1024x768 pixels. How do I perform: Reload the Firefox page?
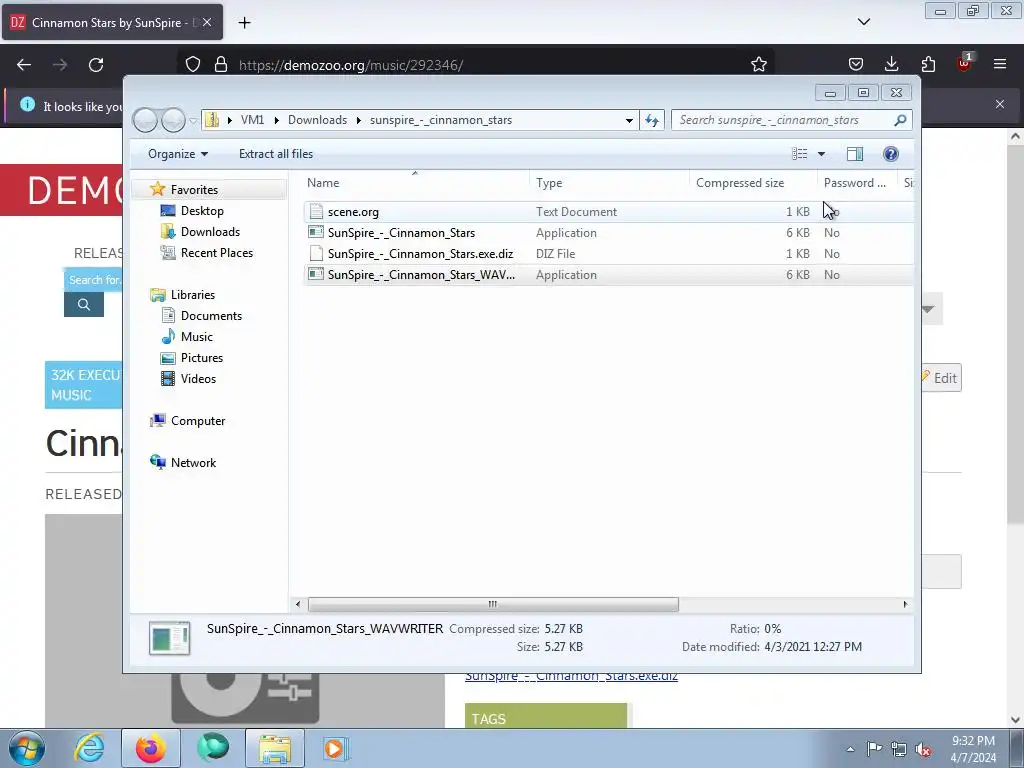[96, 65]
